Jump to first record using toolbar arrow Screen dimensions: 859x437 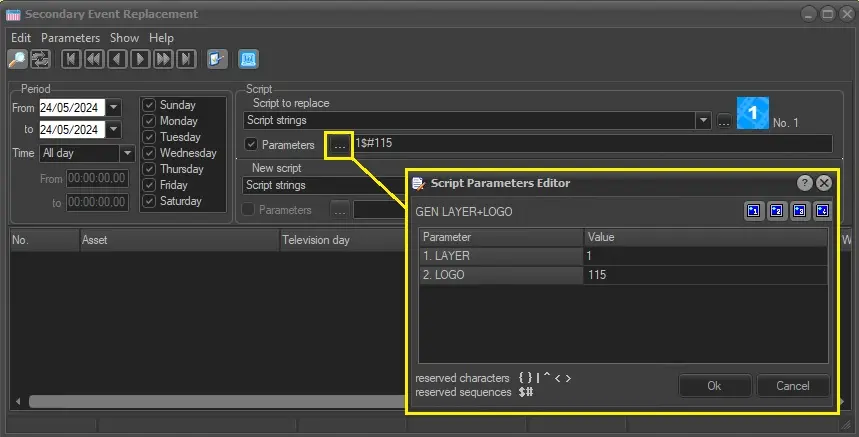pos(71,59)
